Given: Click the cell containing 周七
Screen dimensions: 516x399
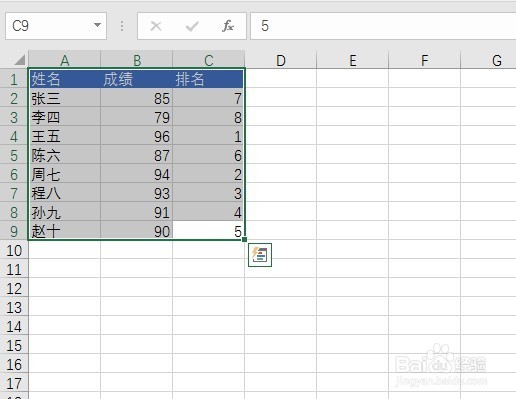Looking at the screenshot, I should point(65,174).
